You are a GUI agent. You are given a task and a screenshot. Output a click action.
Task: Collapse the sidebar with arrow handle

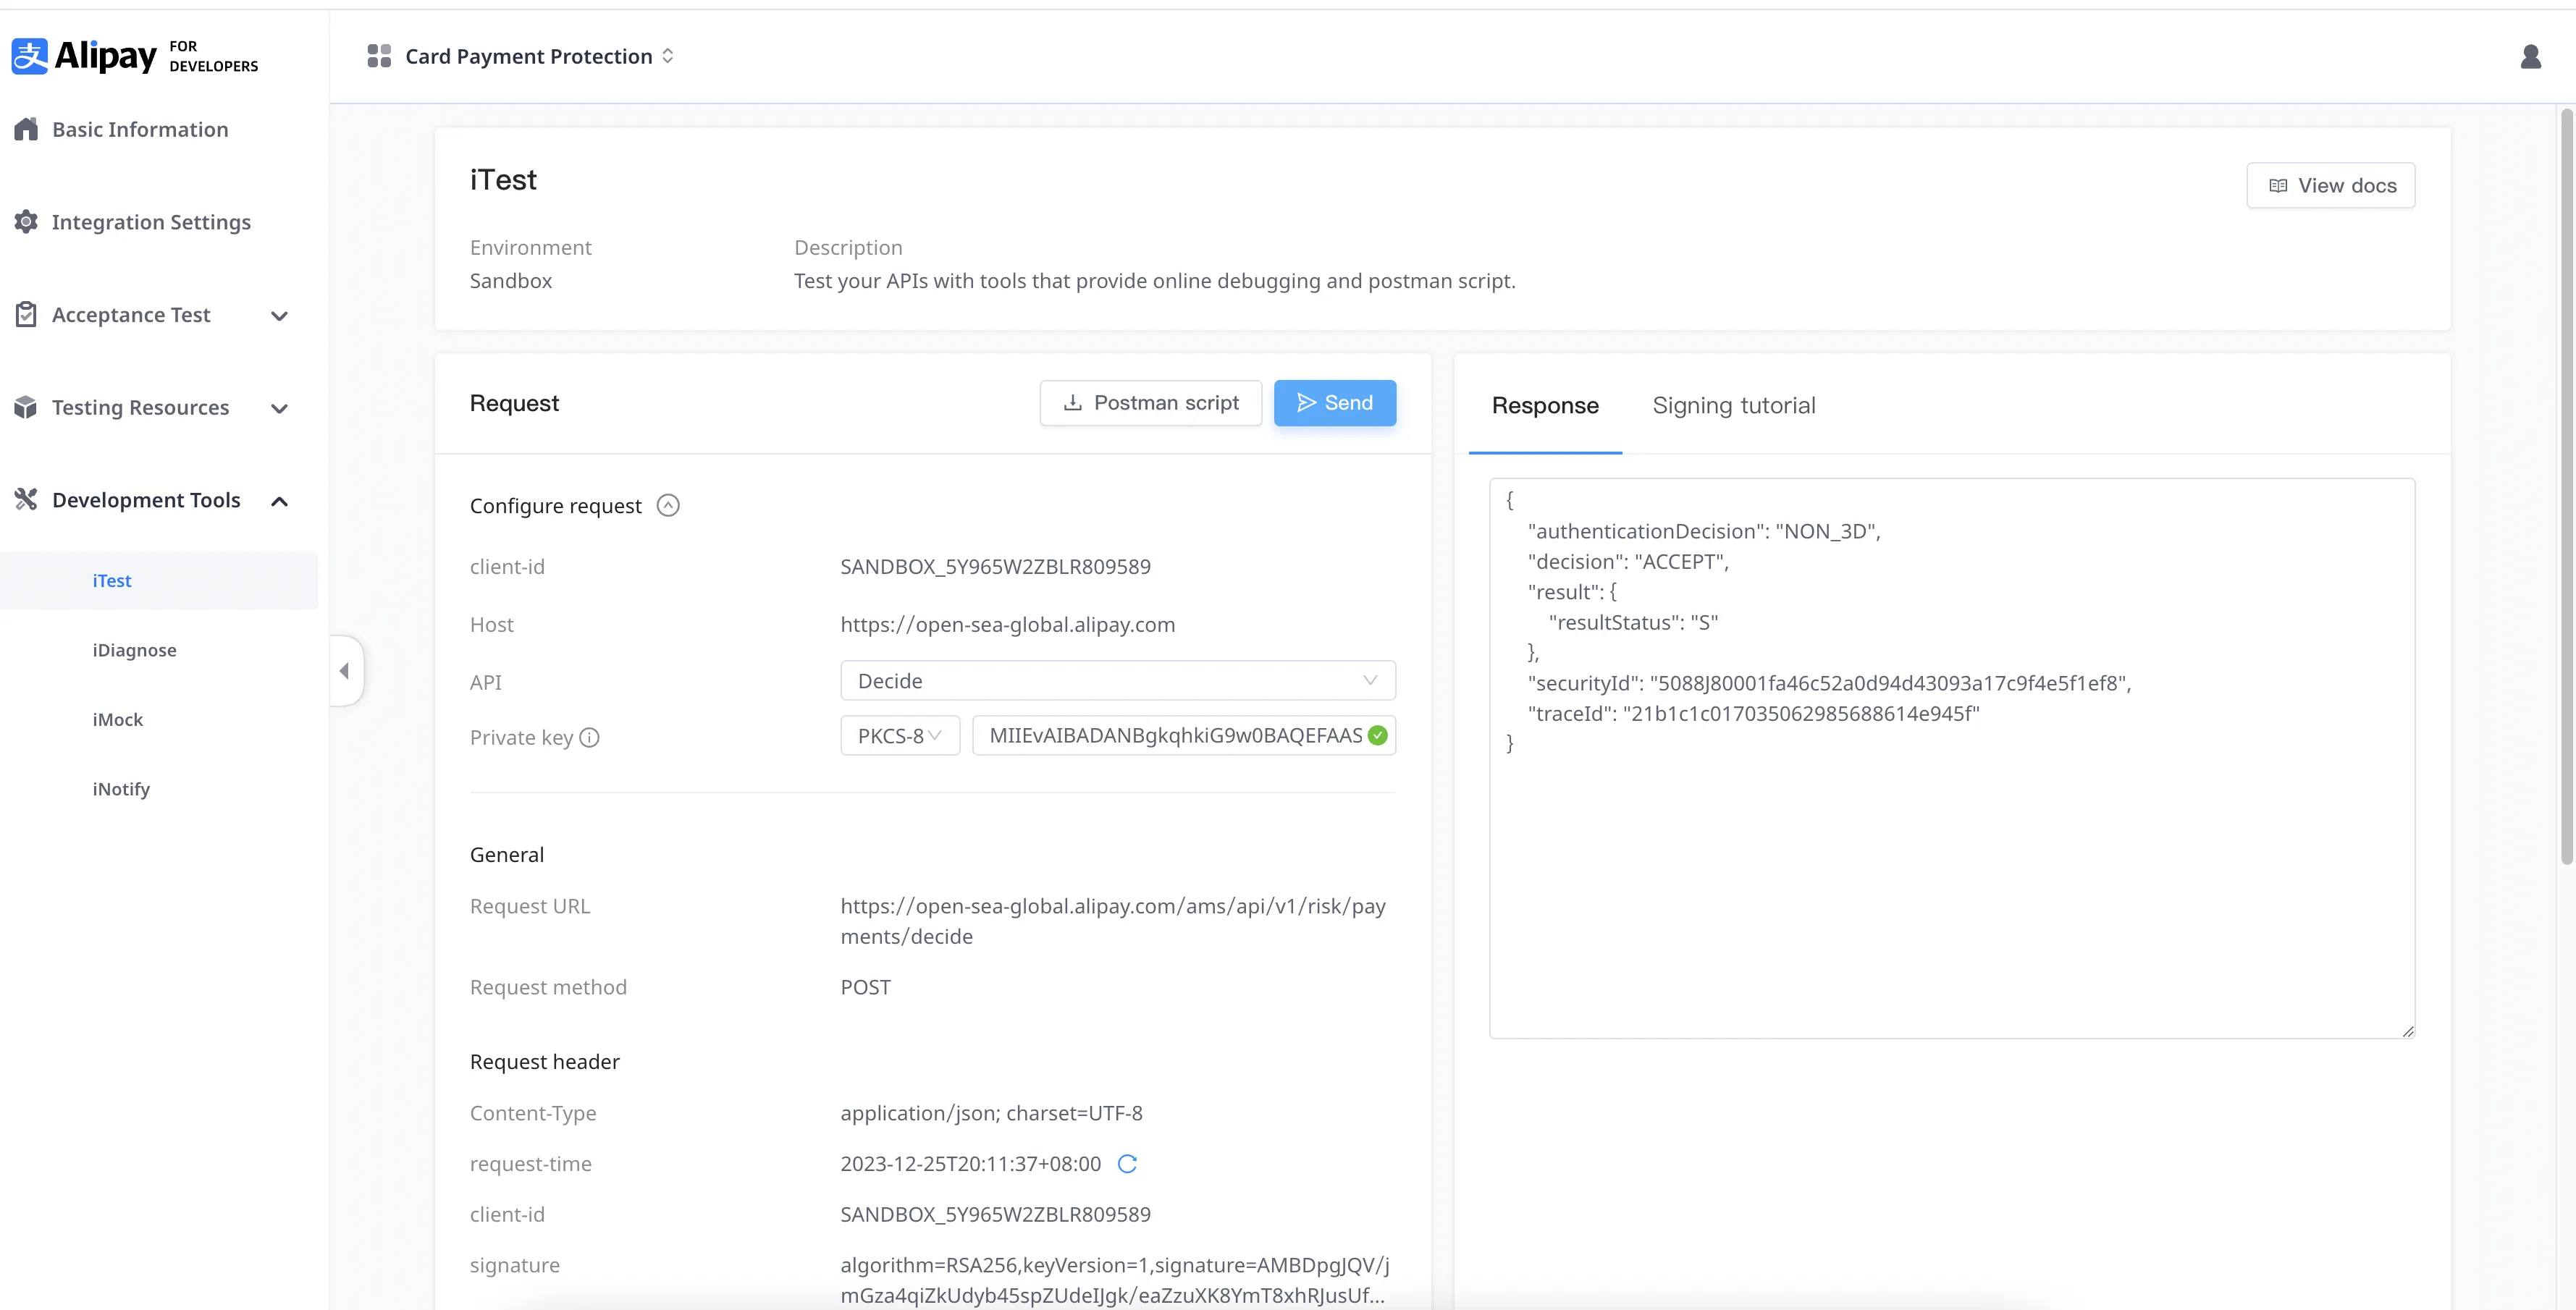click(345, 670)
